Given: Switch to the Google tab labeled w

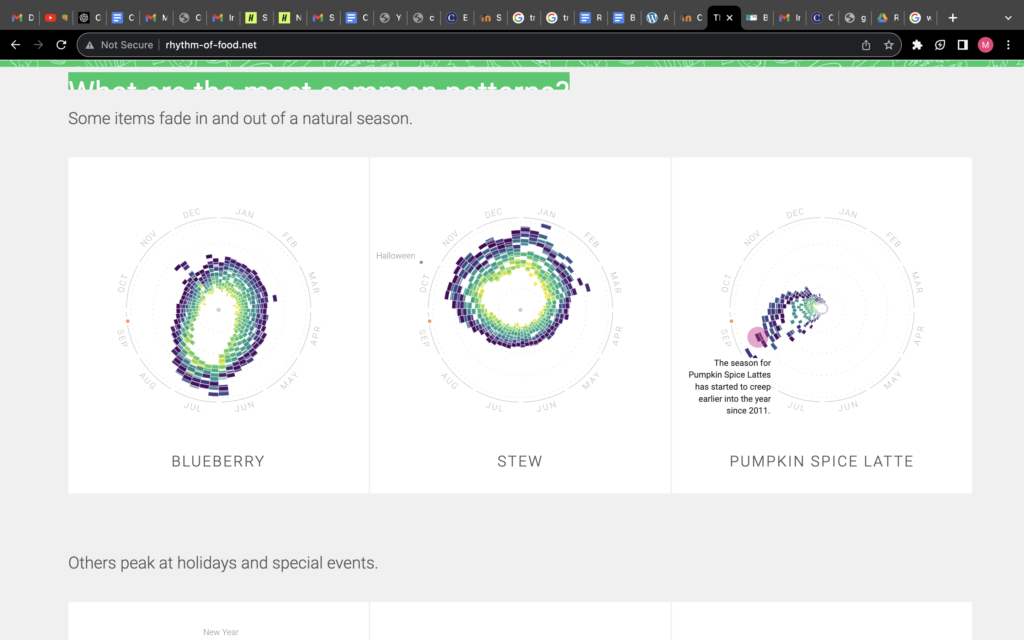Looking at the screenshot, I should tap(921, 18).
